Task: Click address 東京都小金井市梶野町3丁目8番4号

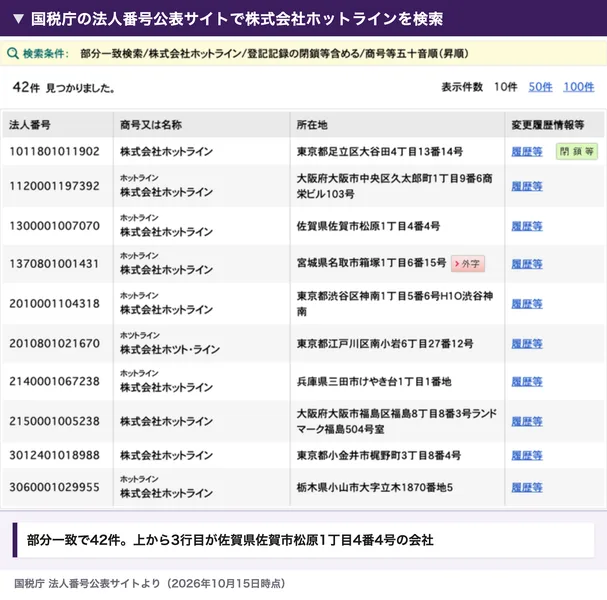Action: (x=379, y=455)
